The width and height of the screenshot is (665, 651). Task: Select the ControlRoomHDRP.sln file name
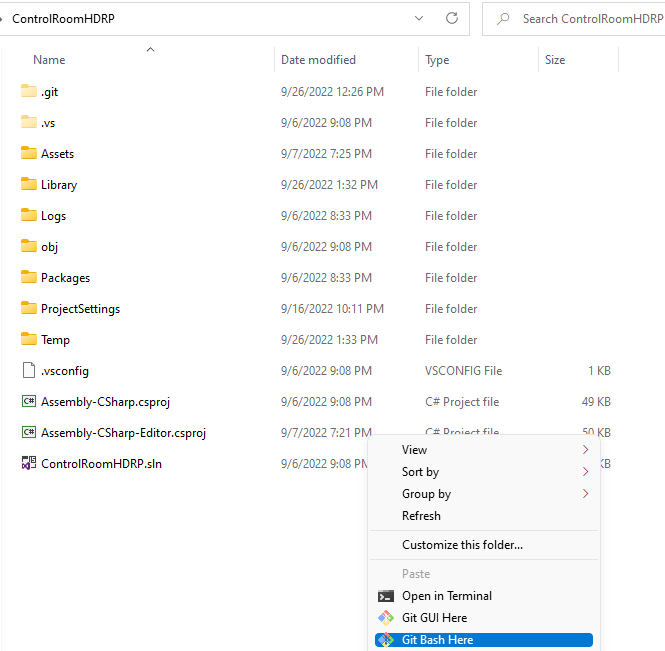(101, 464)
